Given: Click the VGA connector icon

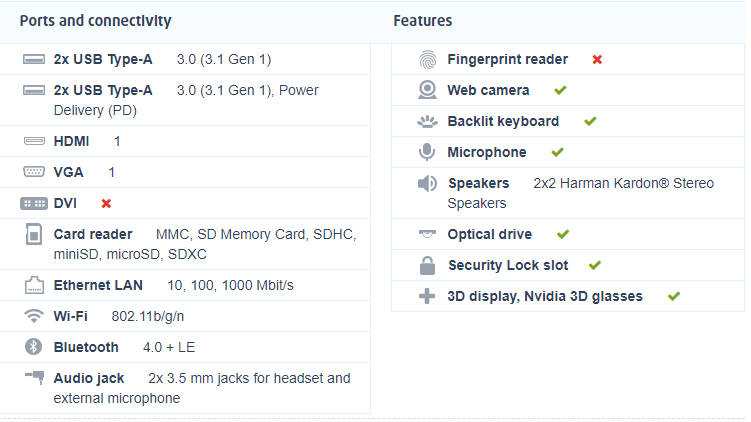Looking at the screenshot, I should (34, 172).
